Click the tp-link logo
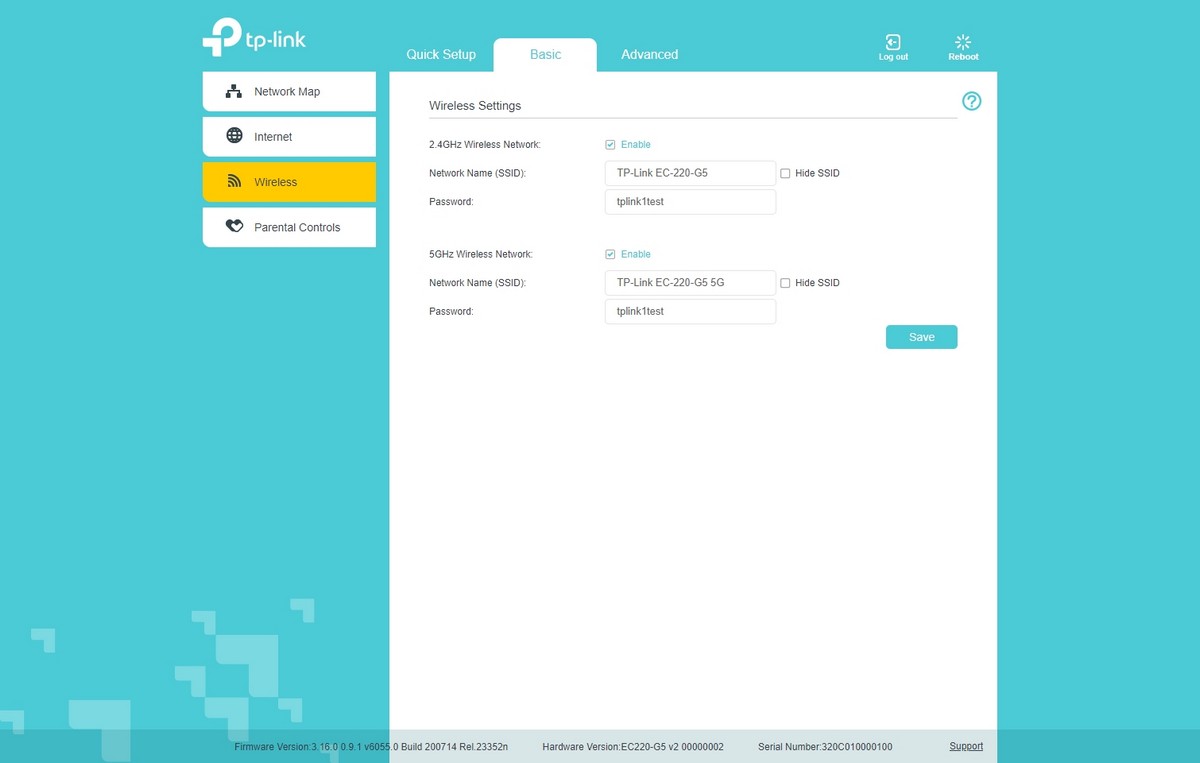Image resolution: width=1200 pixels, height=763 pixels. (254, 38)
